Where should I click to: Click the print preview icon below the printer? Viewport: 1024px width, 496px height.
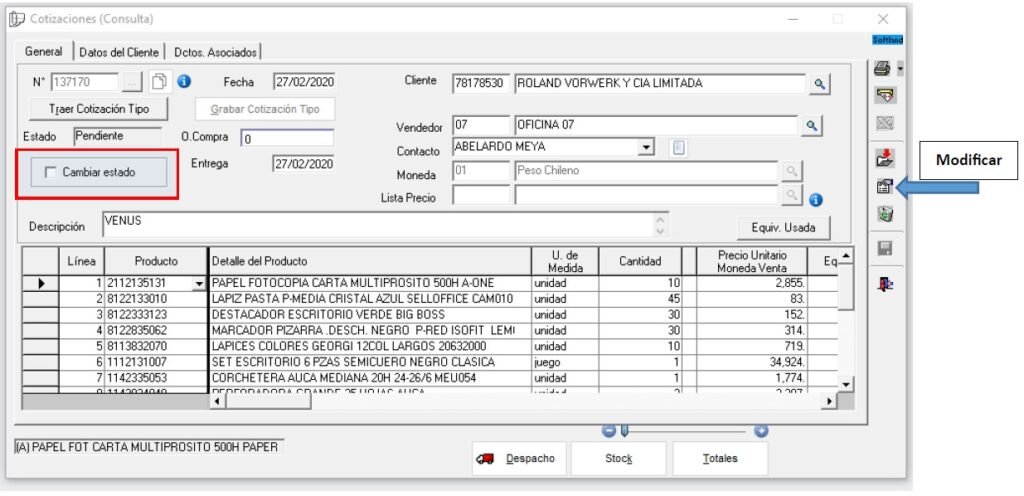[x=884, y=95]
